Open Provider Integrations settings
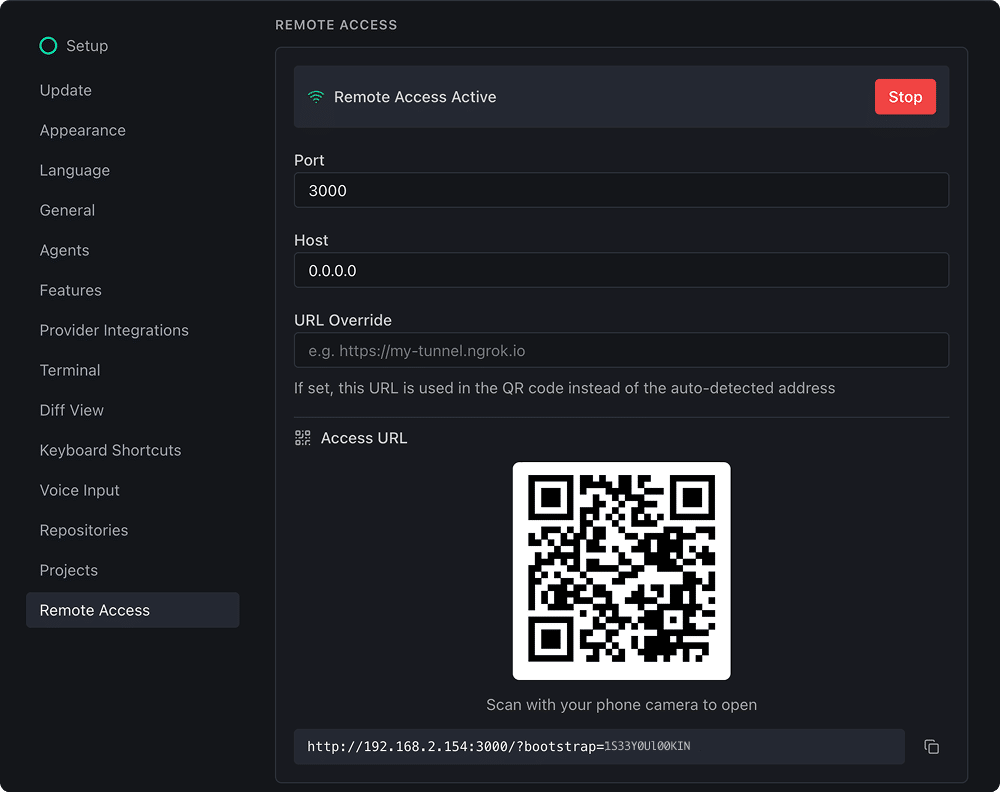 [x=114, y=330]
